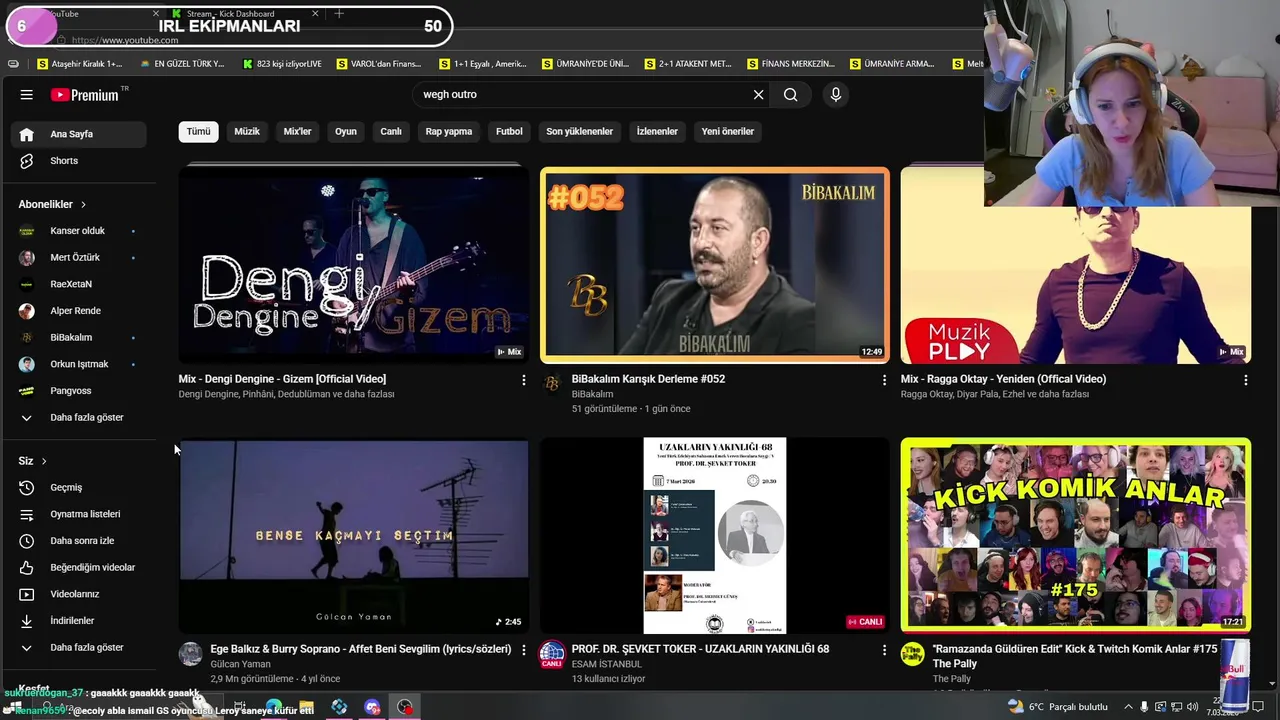Select the Müzik filter chip

pyautogui.click(x=247, y=132)
